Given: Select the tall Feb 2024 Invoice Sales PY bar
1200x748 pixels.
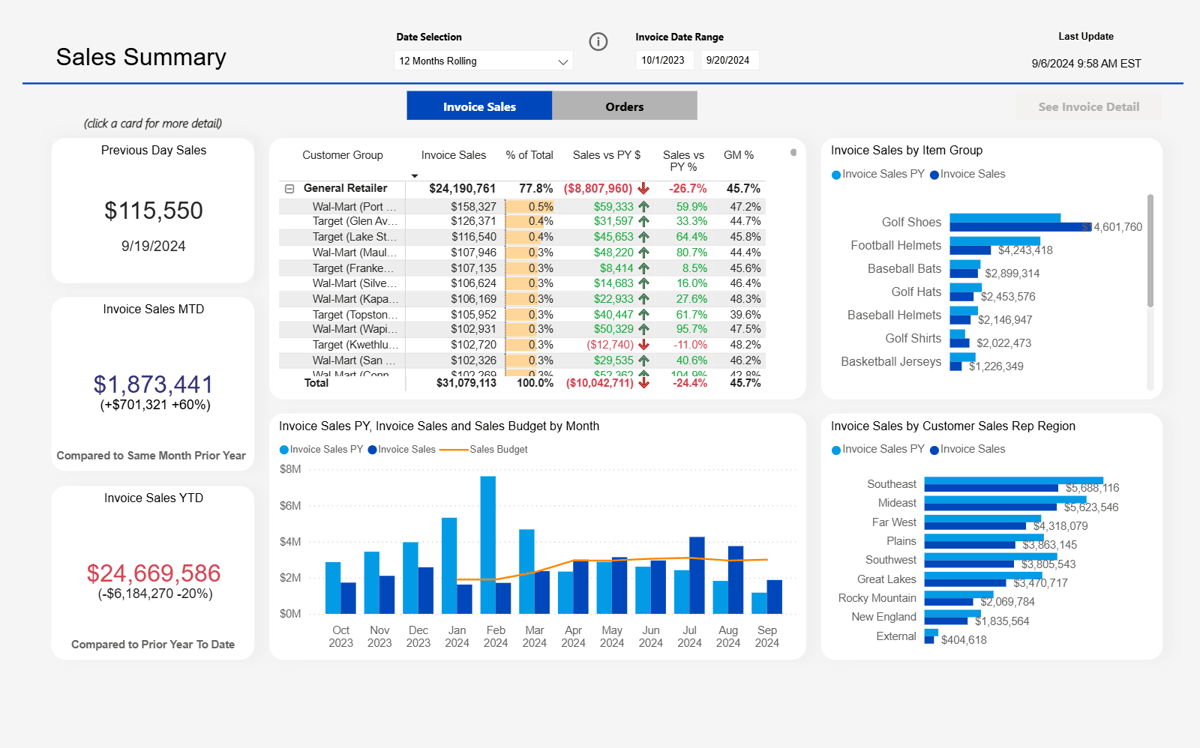Looking at the screenshot, I should 488,545.
